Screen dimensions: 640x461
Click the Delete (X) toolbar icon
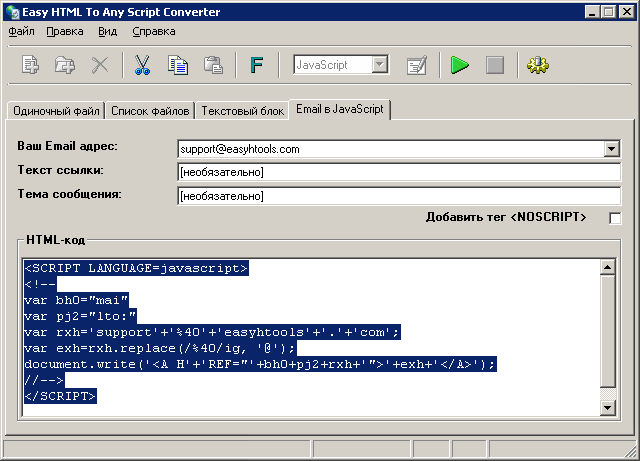[100, 65]
